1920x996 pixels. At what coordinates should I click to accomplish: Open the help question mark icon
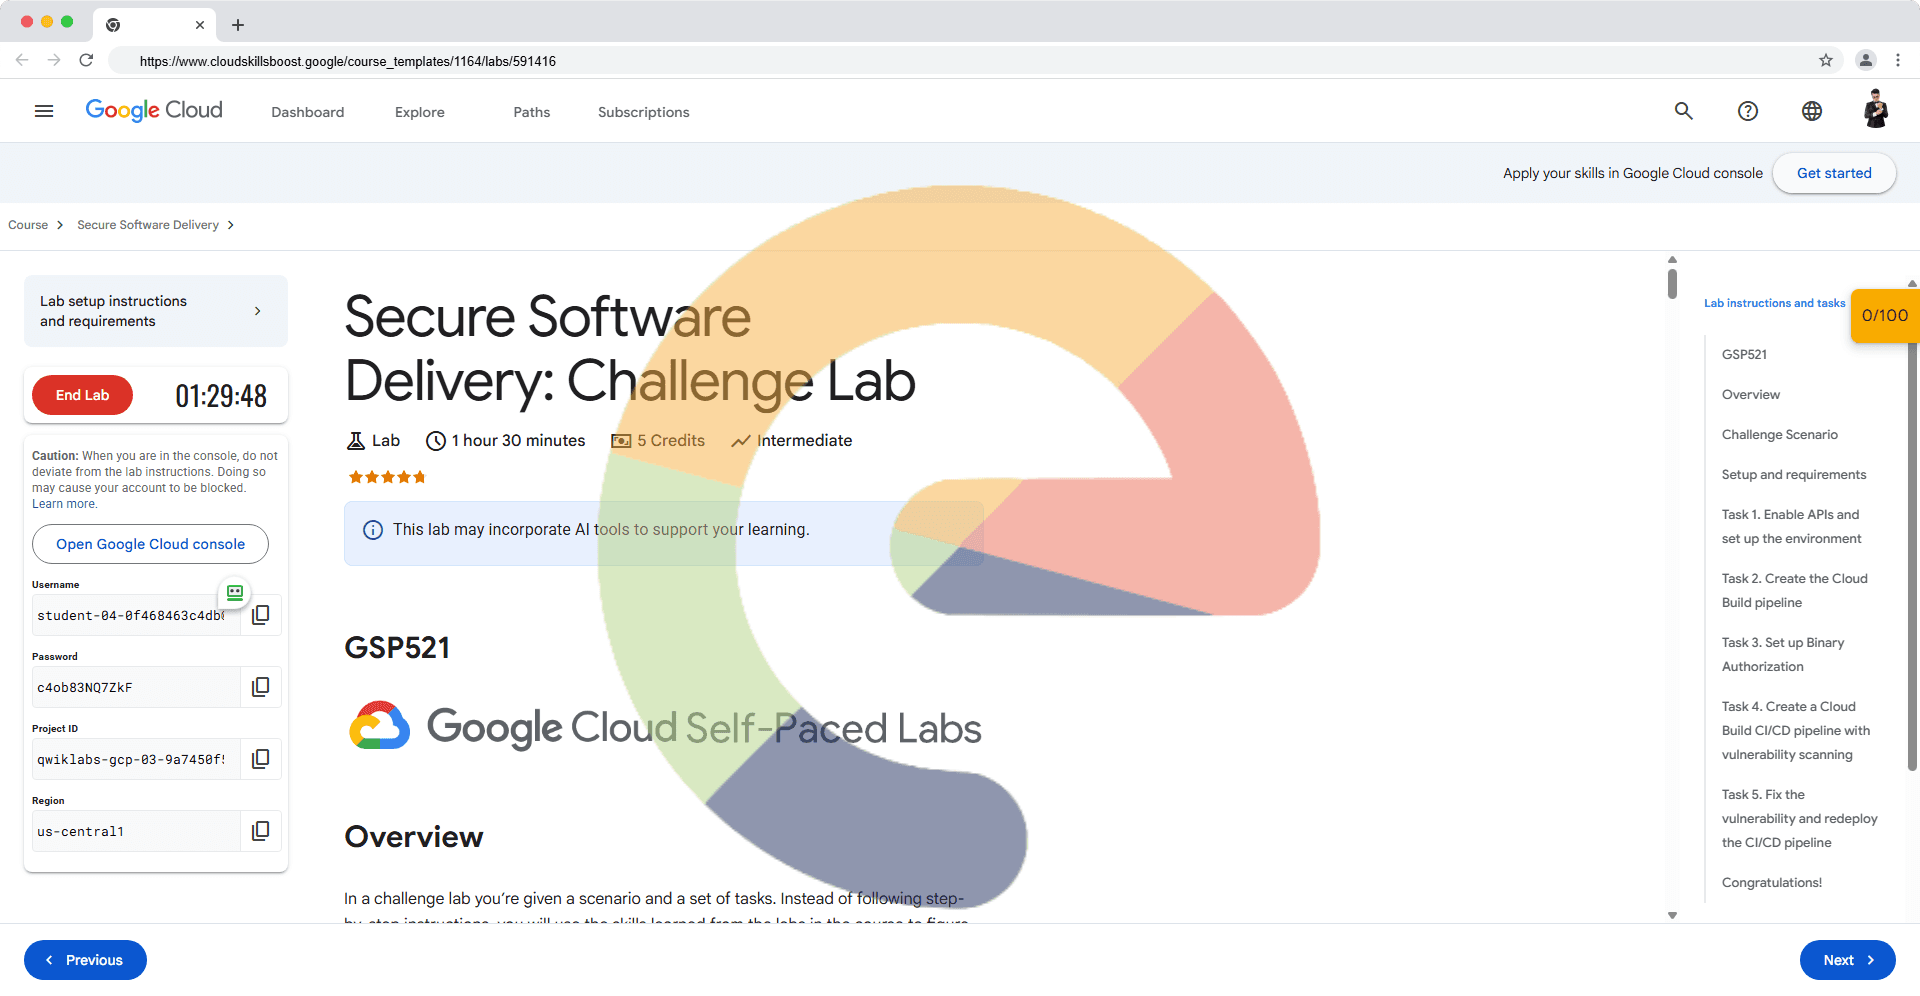tap(1748, 111)
